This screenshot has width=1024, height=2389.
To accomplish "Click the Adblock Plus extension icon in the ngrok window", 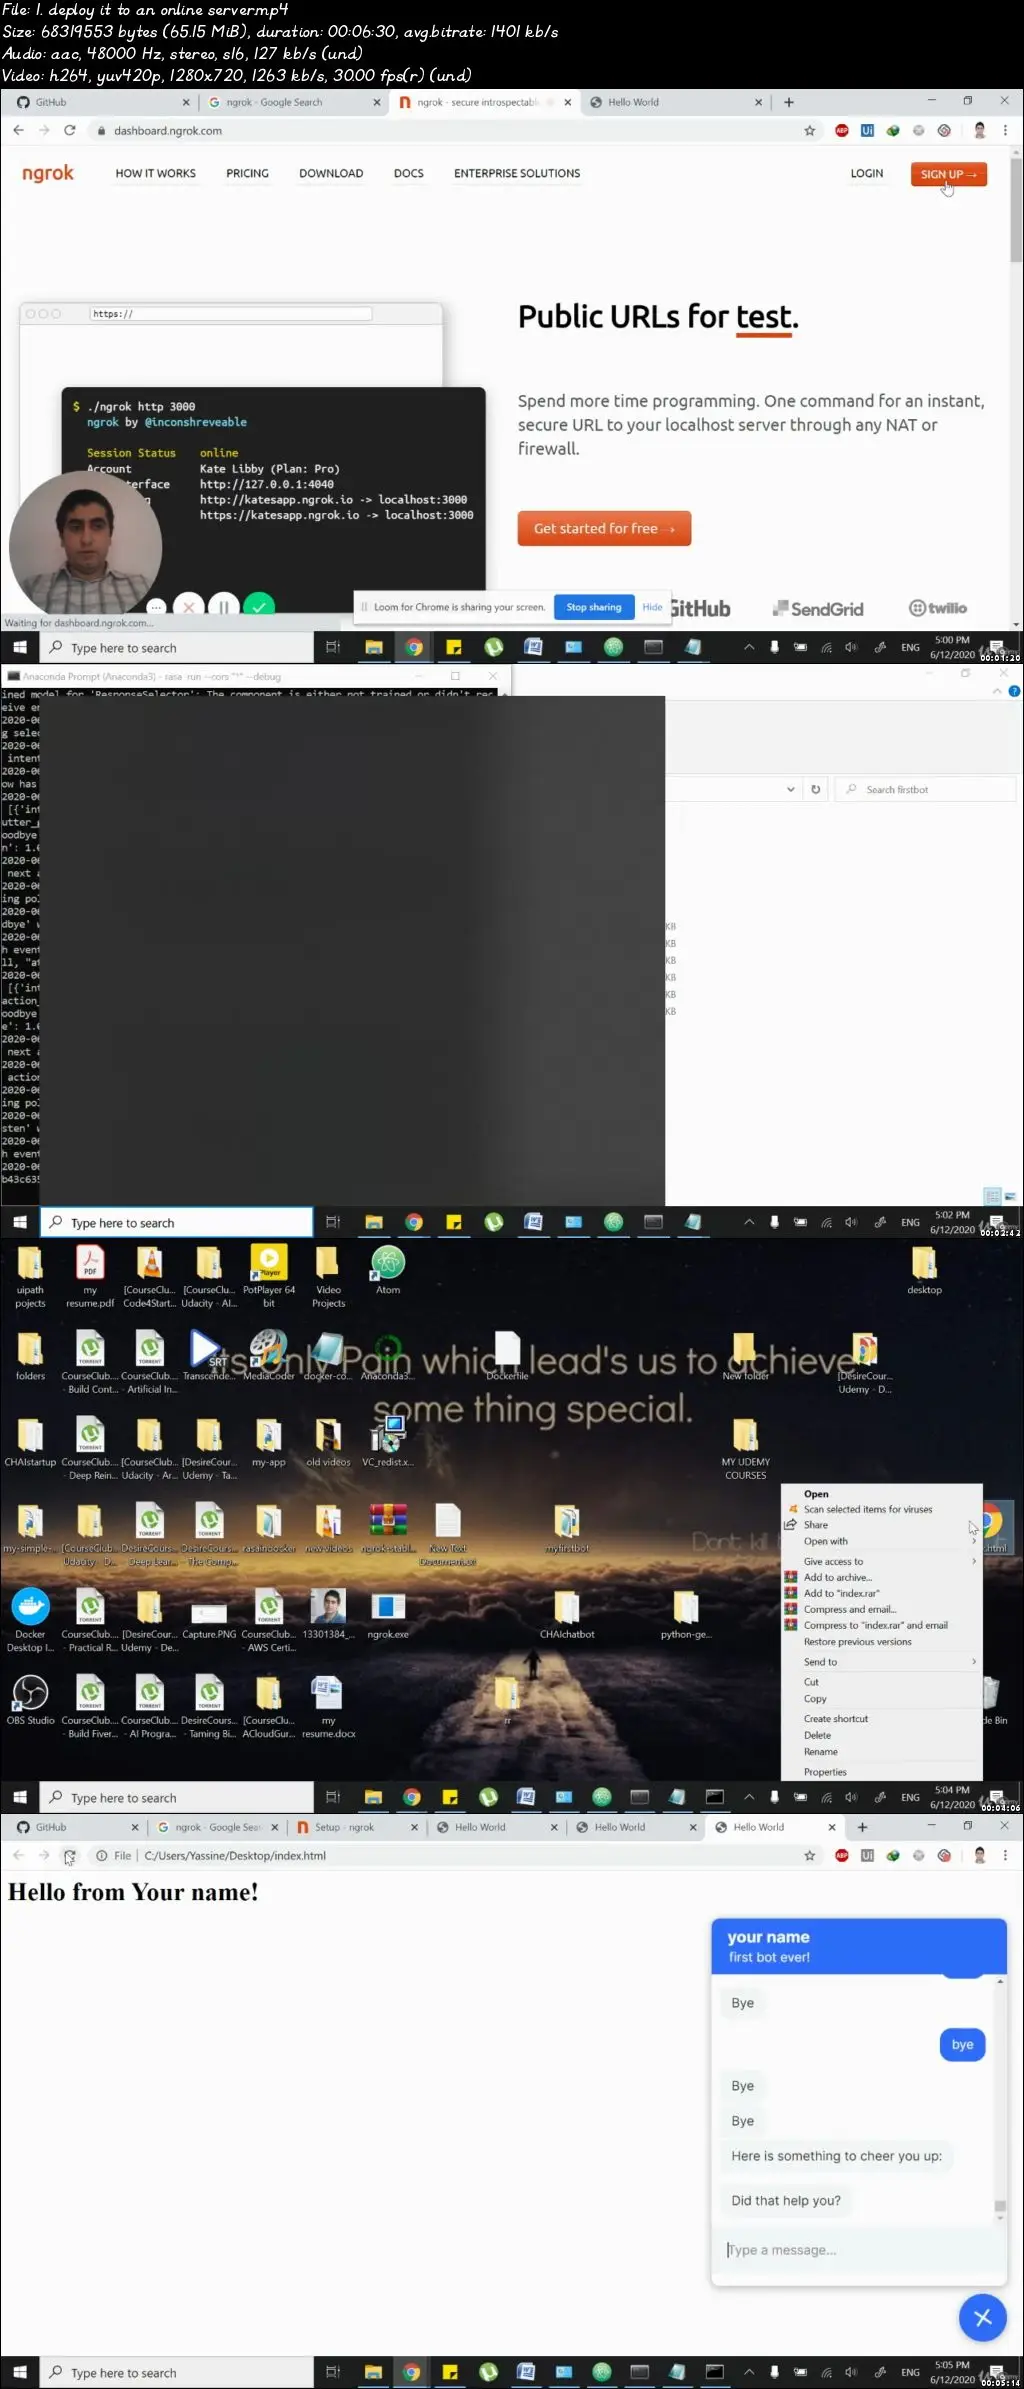I will pyautogui.click(x=841, y=130).
